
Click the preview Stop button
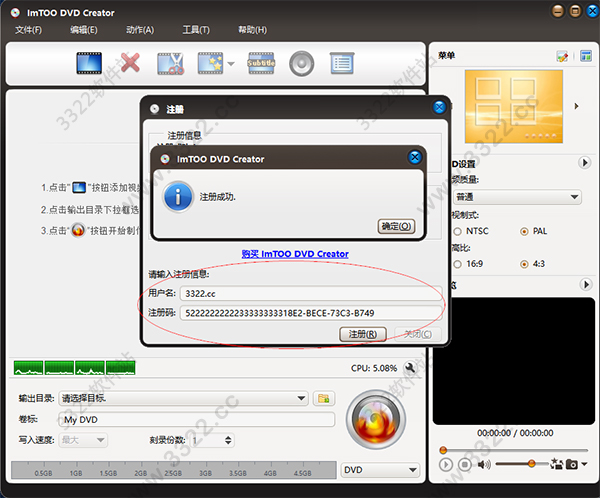pos(465,465)
